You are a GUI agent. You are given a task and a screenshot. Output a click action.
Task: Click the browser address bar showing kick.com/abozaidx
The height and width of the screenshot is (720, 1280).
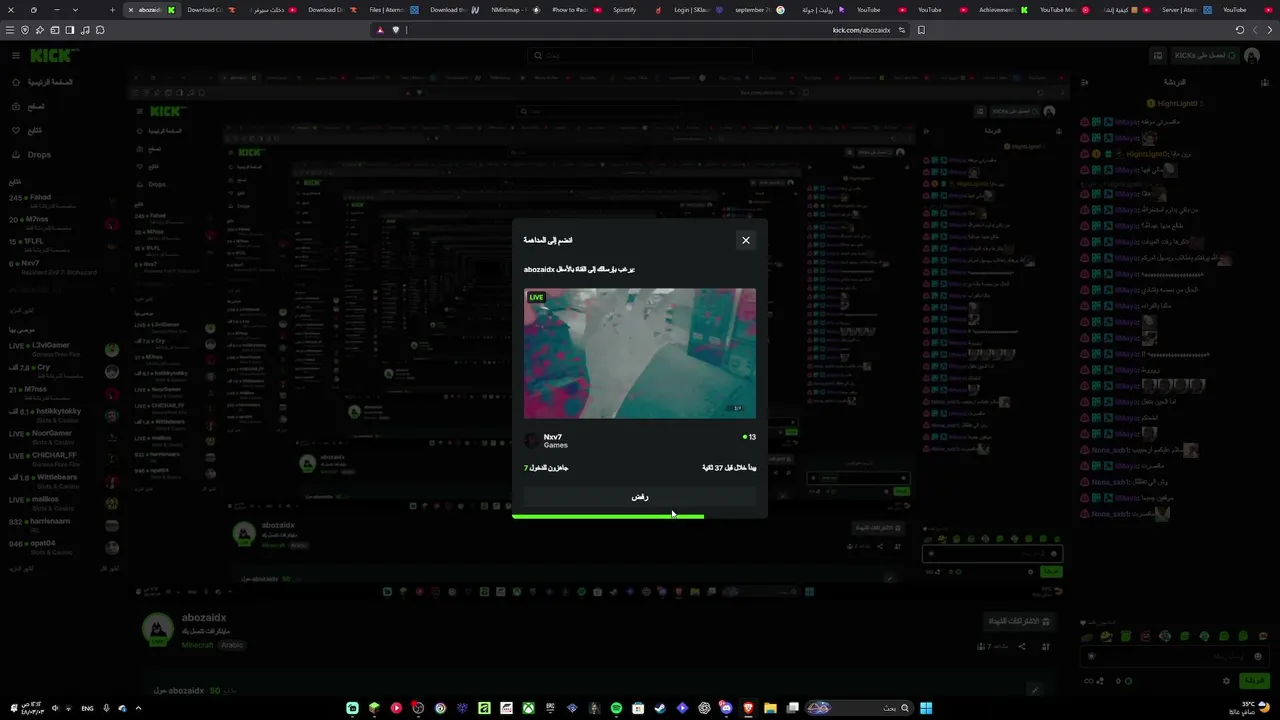tap(640, 30)
